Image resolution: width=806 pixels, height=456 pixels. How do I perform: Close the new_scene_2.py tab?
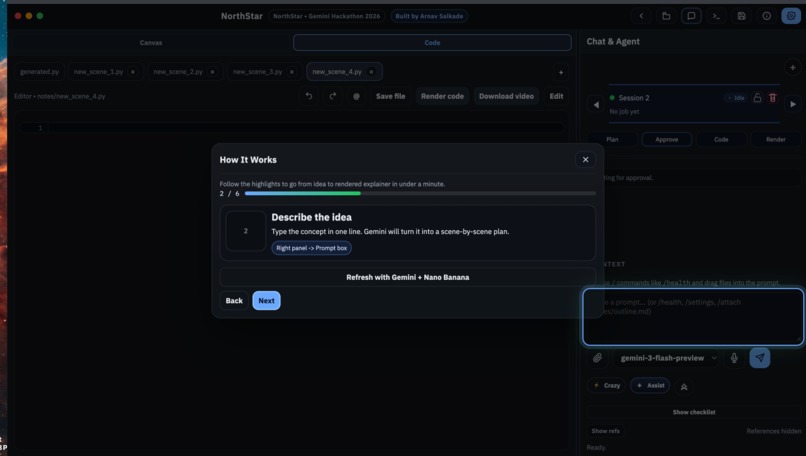tap(212, 72)
